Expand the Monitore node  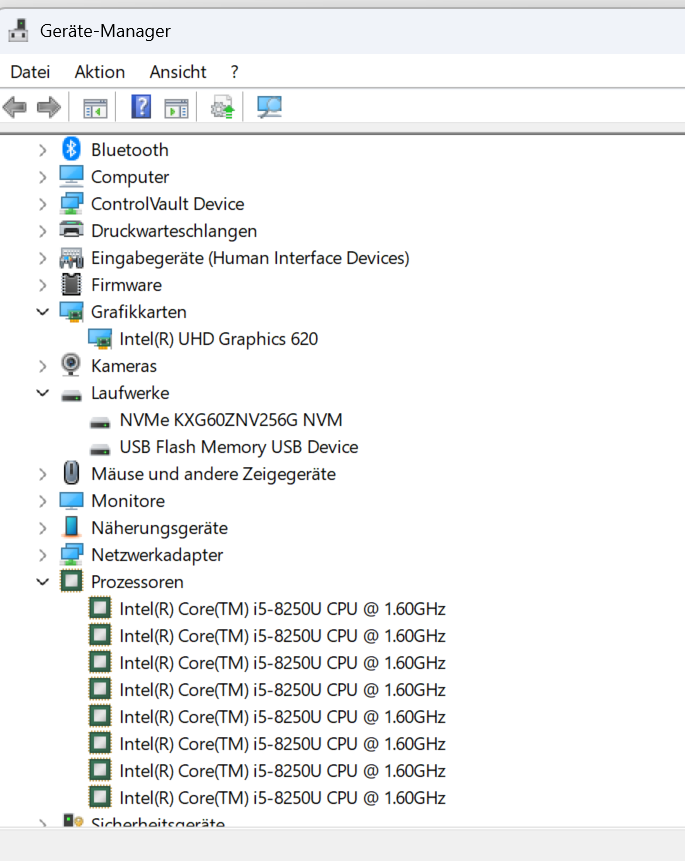[x=43, y=501]
